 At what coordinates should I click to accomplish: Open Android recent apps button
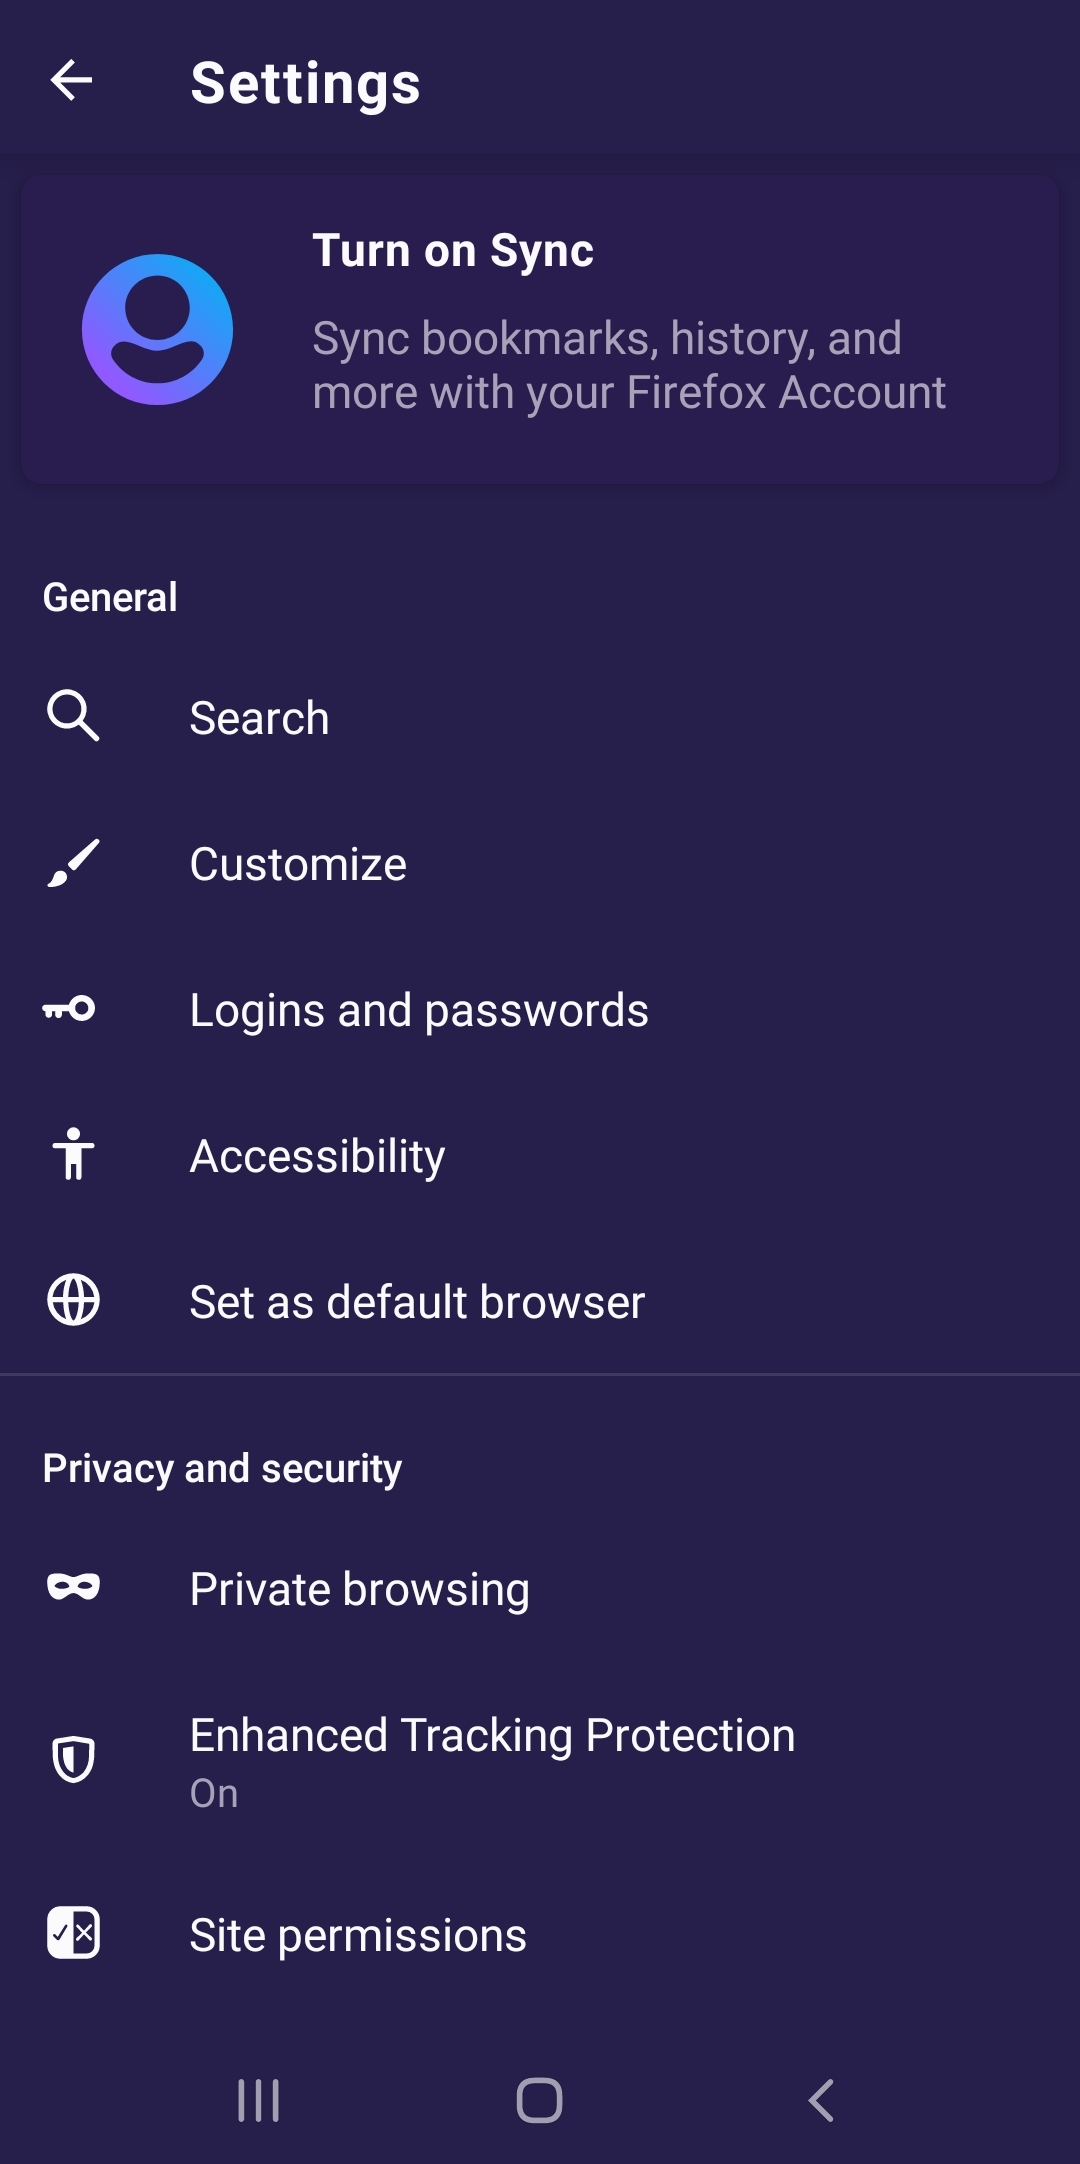(x=258, y=2100)
